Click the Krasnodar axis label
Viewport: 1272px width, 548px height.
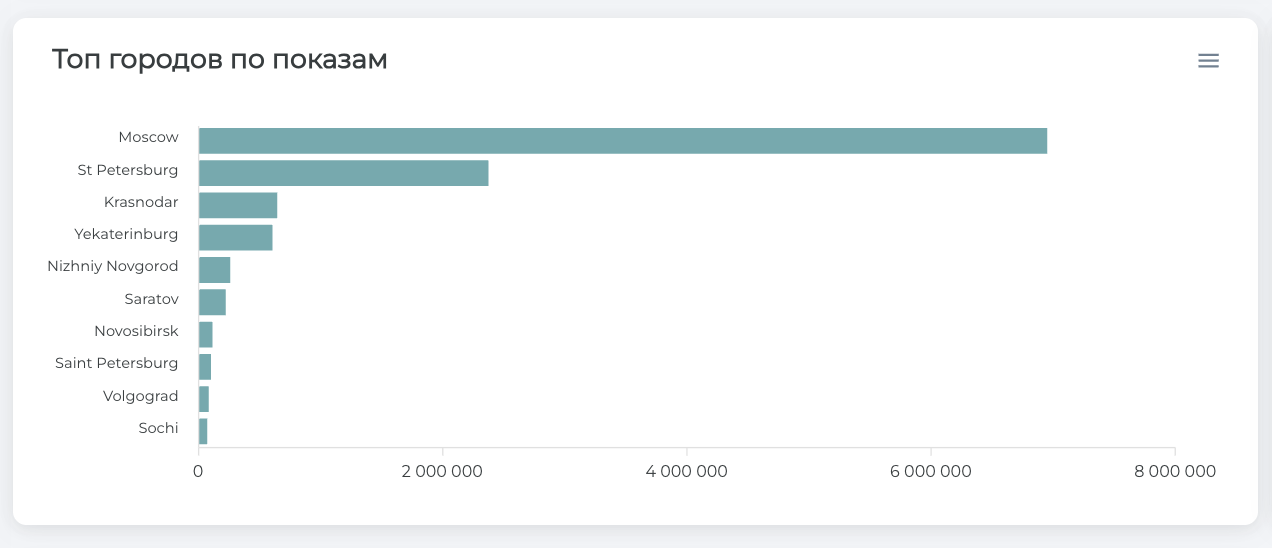(141, 202)
